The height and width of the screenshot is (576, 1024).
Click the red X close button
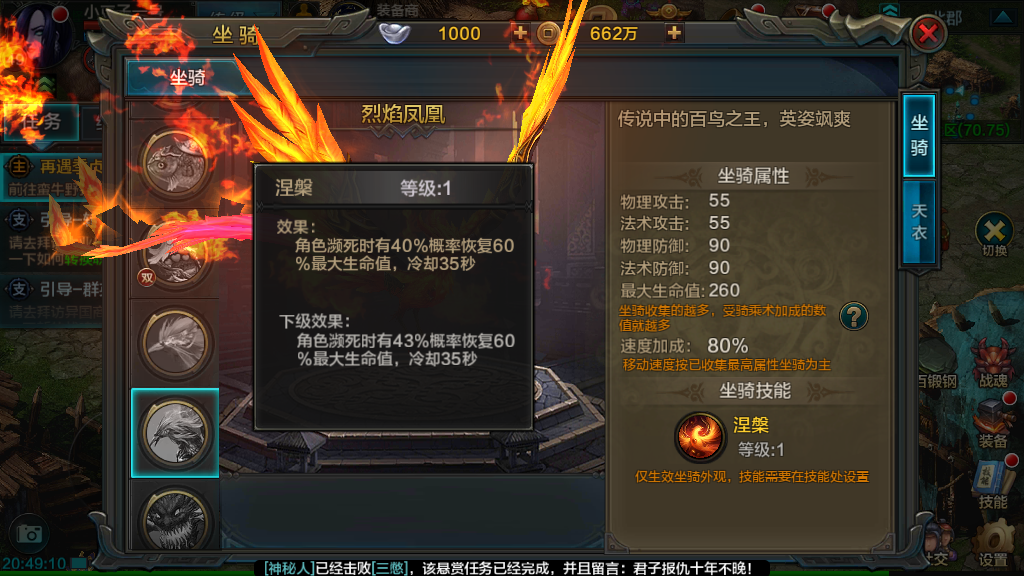coord(927,34)
